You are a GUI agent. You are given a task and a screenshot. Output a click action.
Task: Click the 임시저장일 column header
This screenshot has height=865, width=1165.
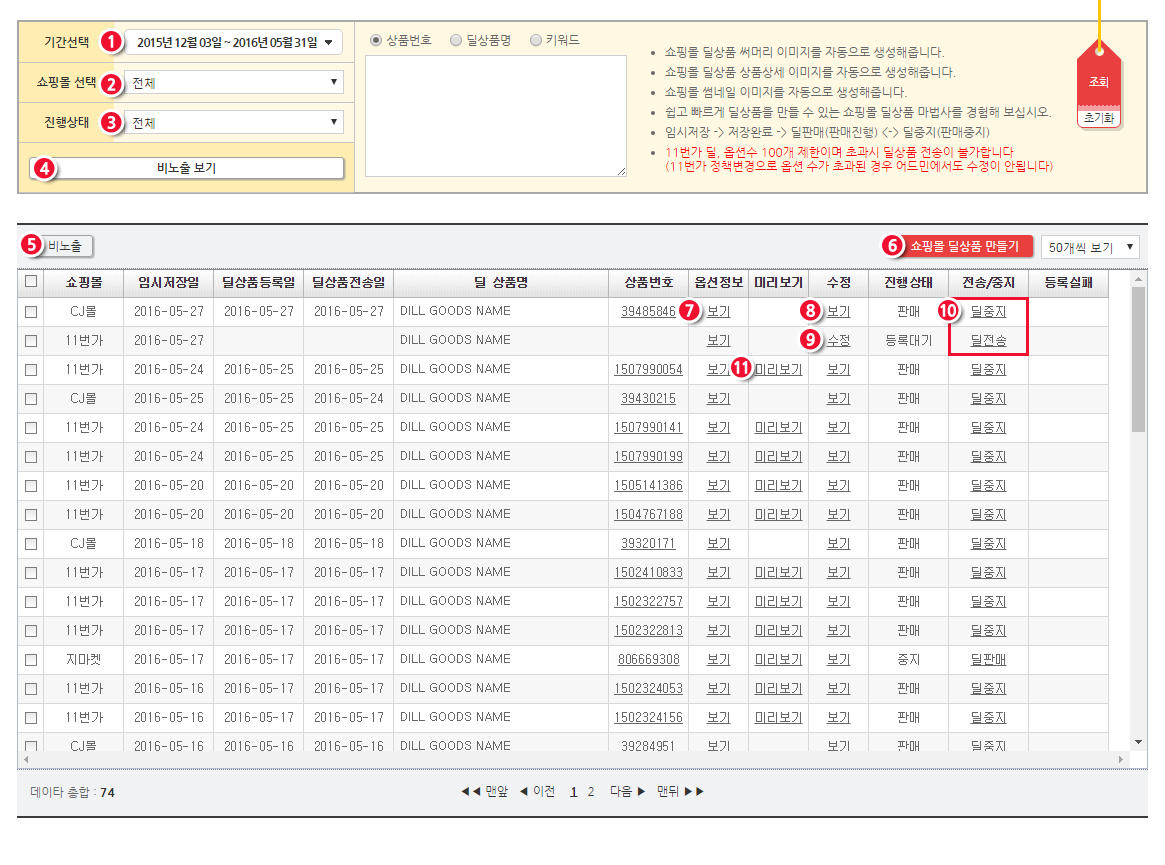click(x=169, y=282)
